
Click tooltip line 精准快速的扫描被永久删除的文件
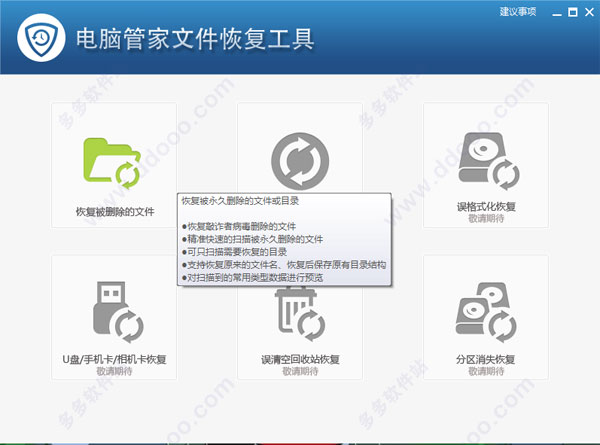(253, 239)
